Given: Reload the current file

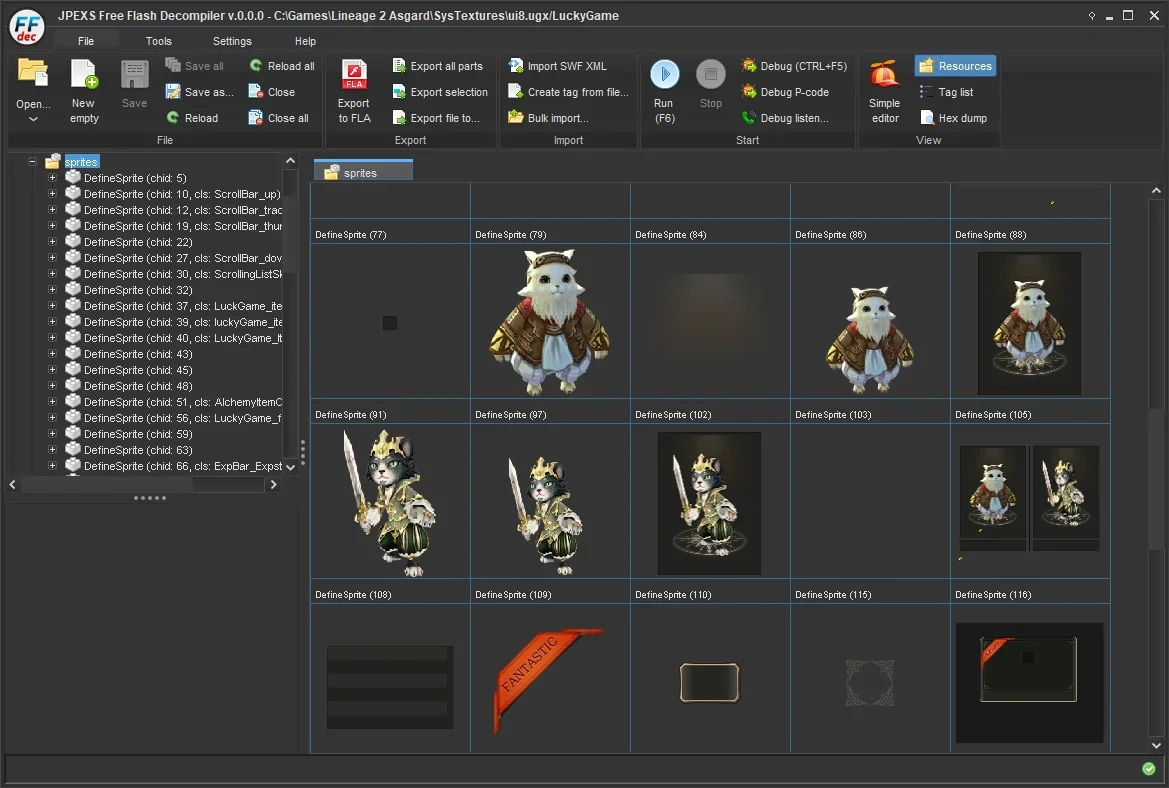Looking at the screenshot, I should [x=192, y=118].
